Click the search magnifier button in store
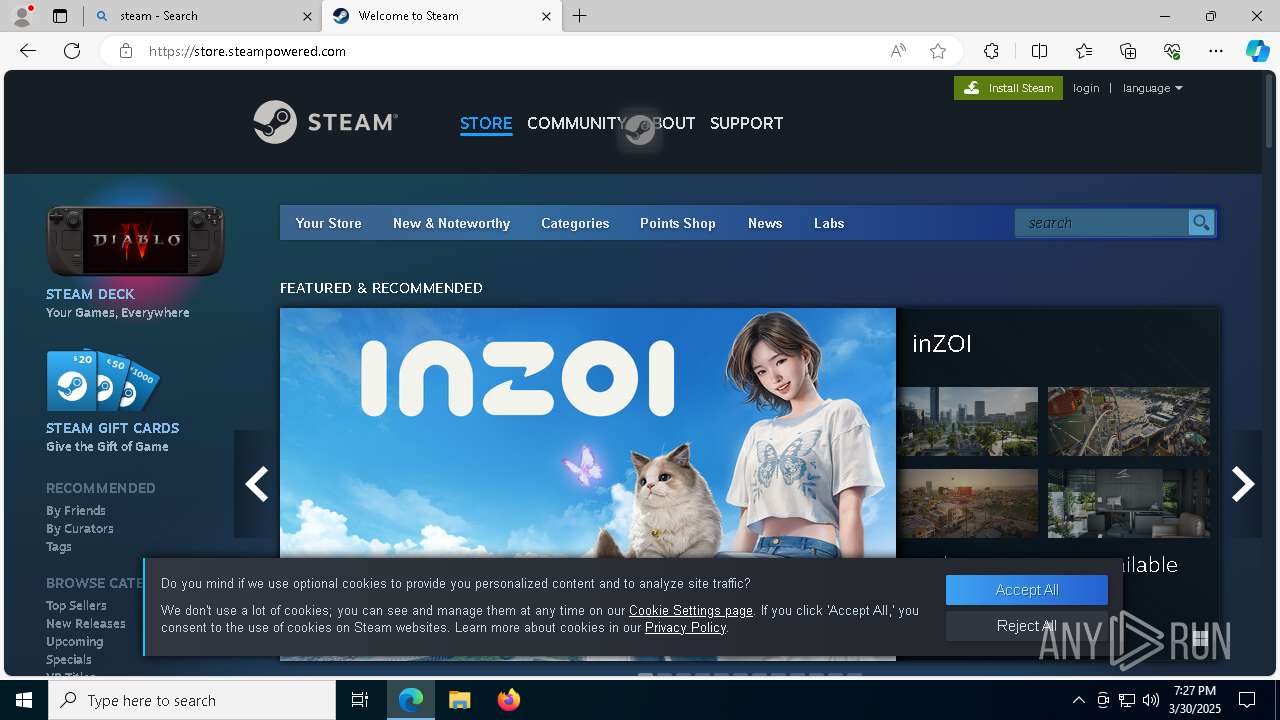The width and height of the screenshot is (1280, 720). pos(1201,223)
